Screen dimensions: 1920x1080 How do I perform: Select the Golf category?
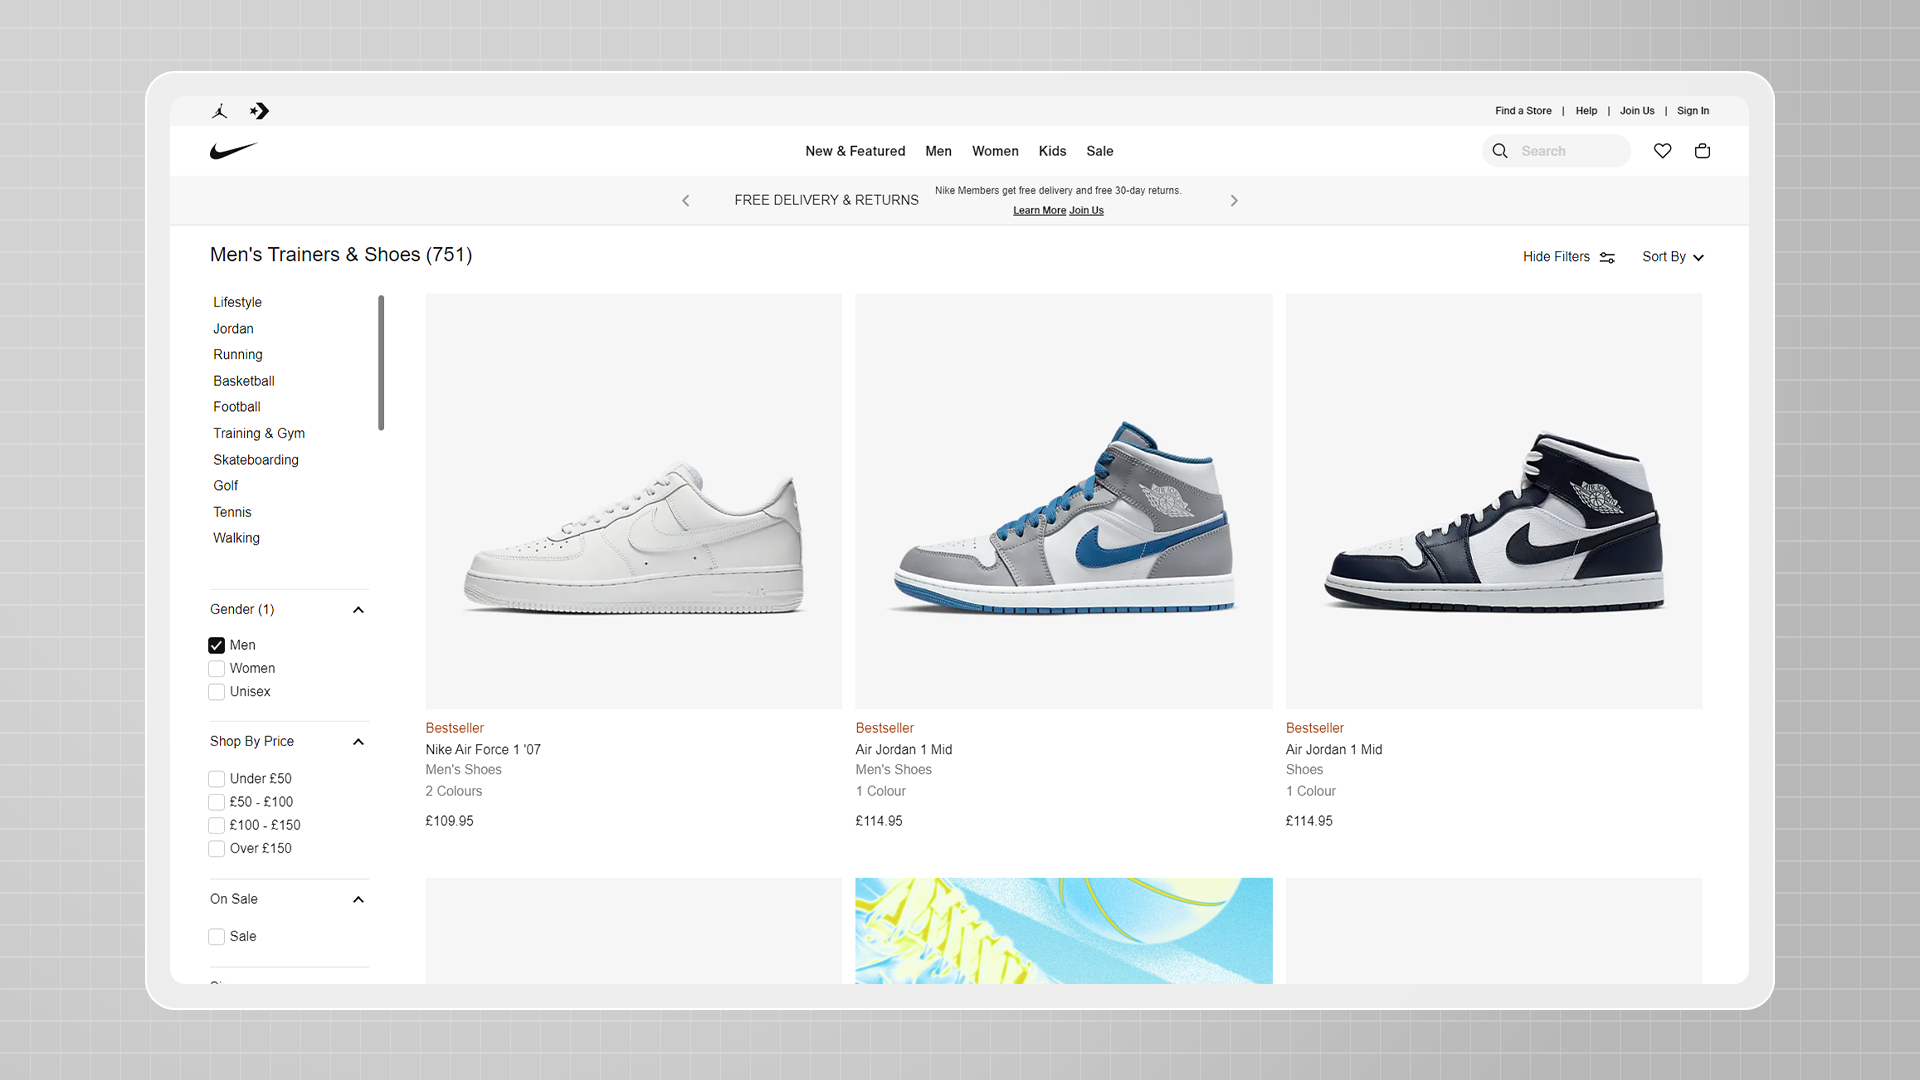[x=225, y=486]
